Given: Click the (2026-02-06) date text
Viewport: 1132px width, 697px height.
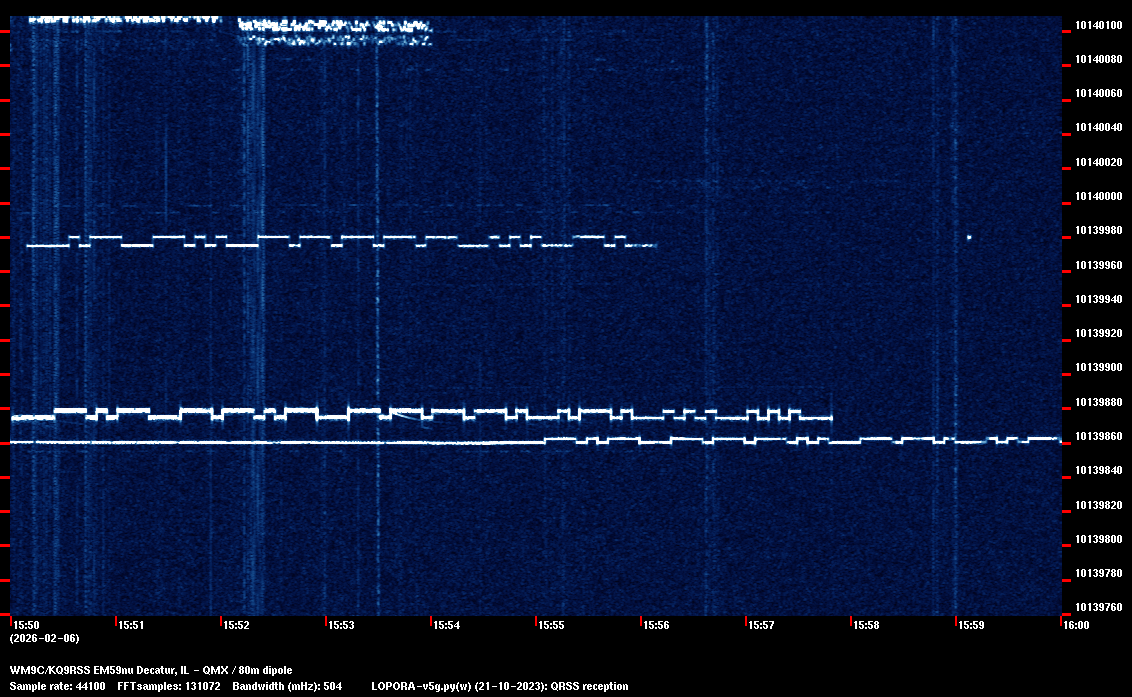Looking at the screenshot, I should click(44, 638).
